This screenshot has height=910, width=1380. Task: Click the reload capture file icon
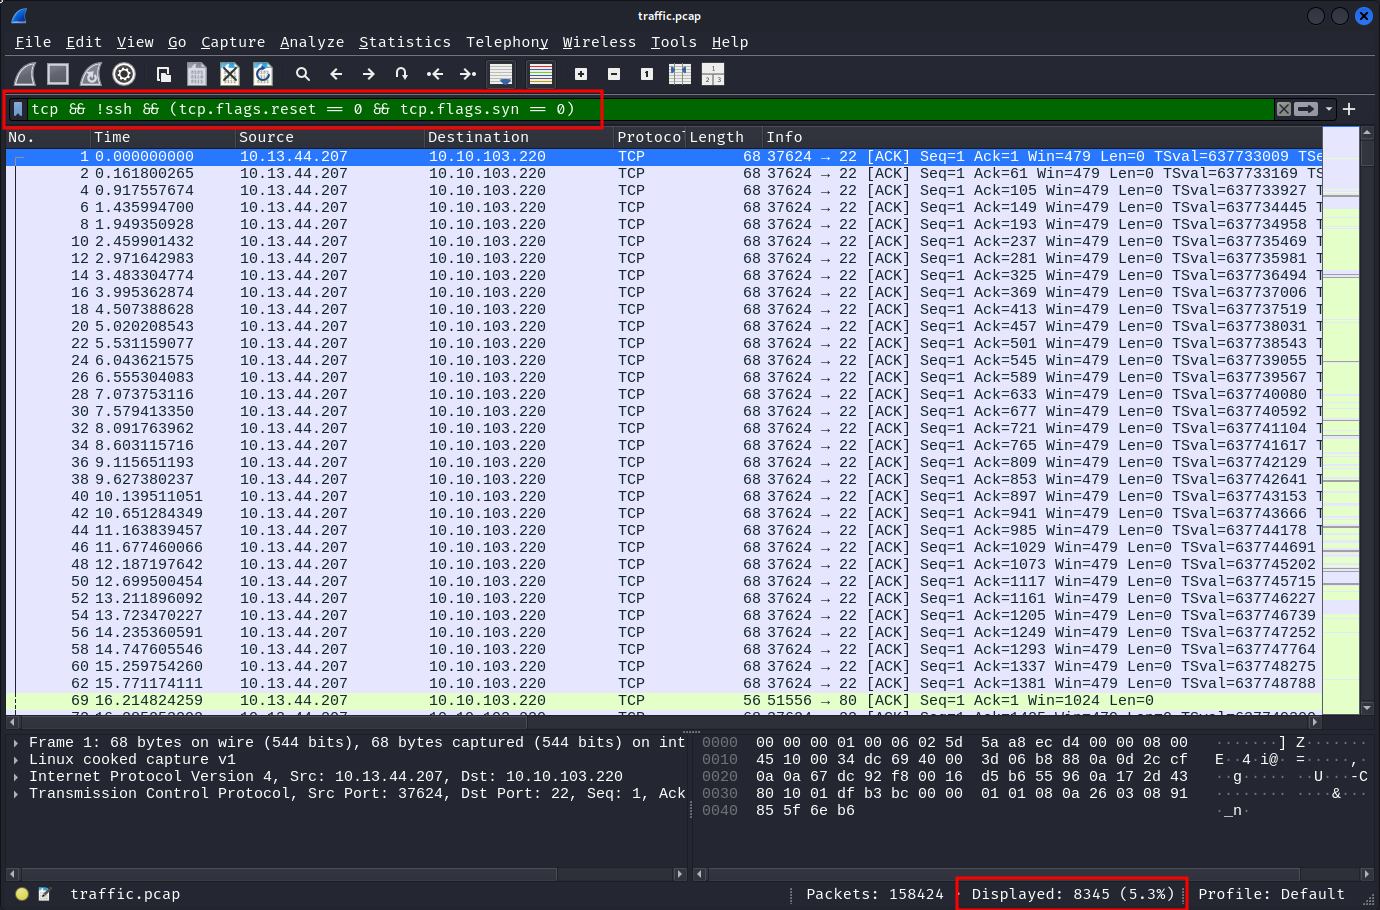(263, 74)
